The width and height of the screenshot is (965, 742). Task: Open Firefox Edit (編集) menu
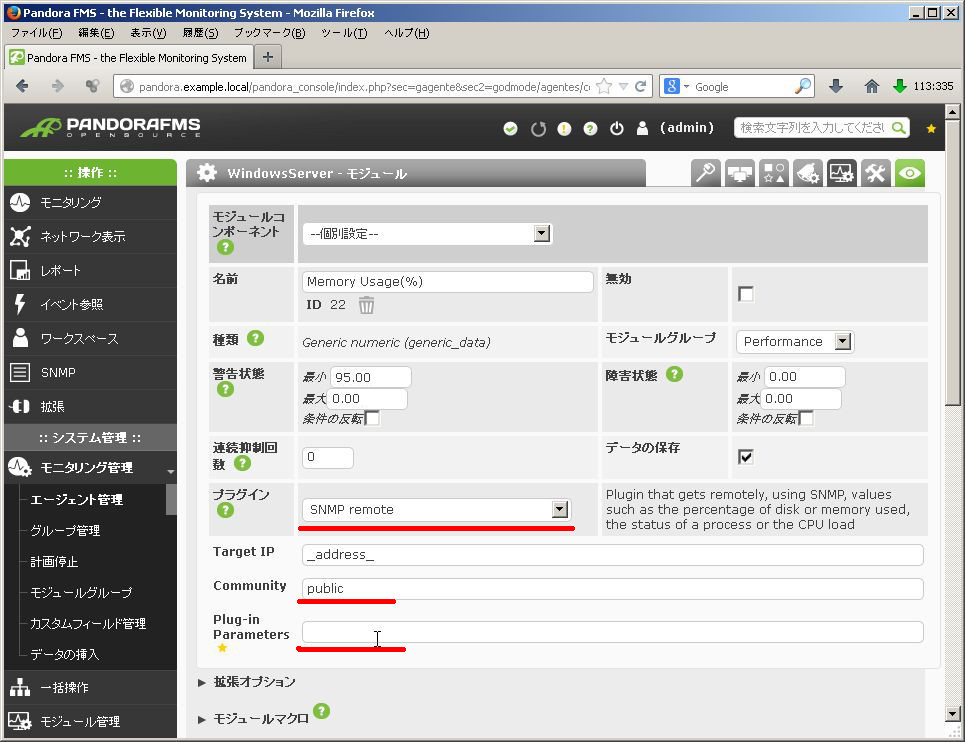click(96, 33)
